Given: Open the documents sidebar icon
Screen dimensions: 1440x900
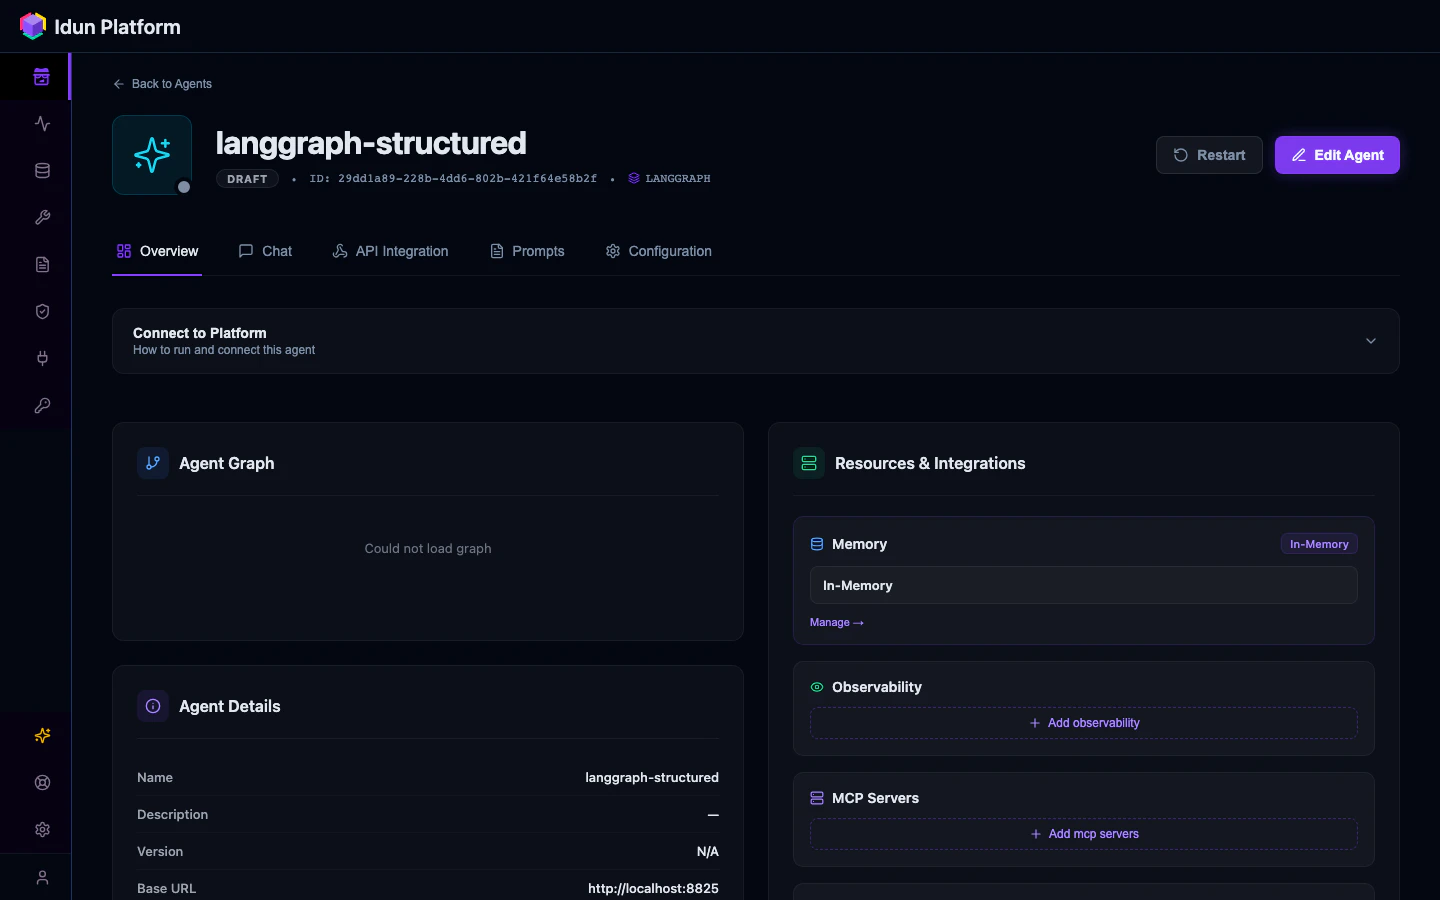Looking at the screenshot, I should pyautogui.click(x=41, y=264).
